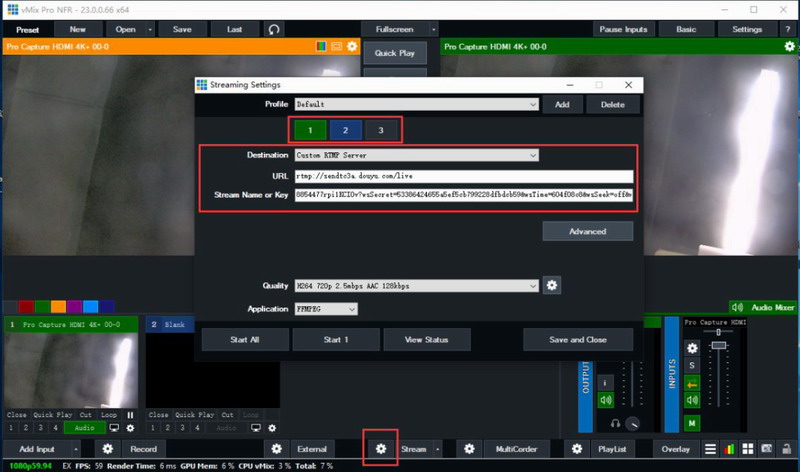Click the Record settings gear icon
800x472 pixels.
click(x=108, y=450)
